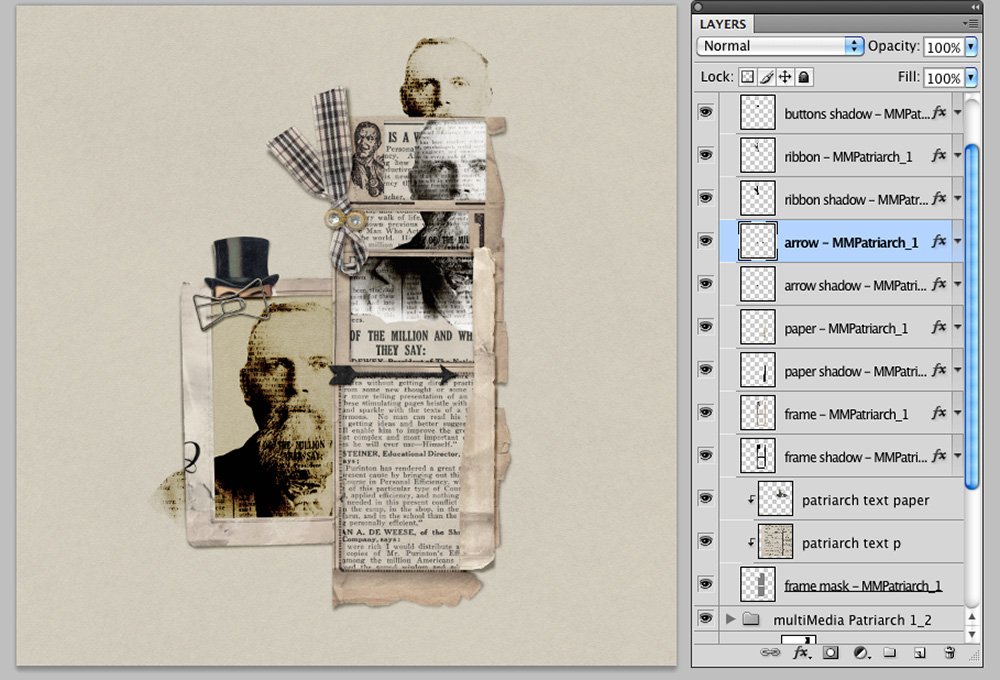This screenshot has height=680, width=1000.
Task: Click the Layers panel scrollbar thumb
Action: click(972, 317)
